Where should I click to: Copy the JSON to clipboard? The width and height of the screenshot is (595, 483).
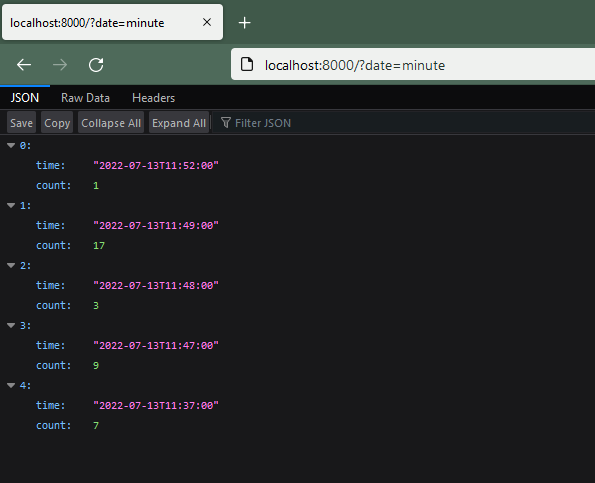coord(57,123)
